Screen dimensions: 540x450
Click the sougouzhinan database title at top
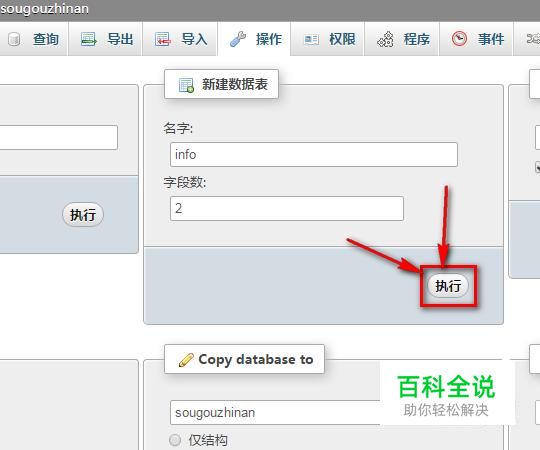coord(44,9)
